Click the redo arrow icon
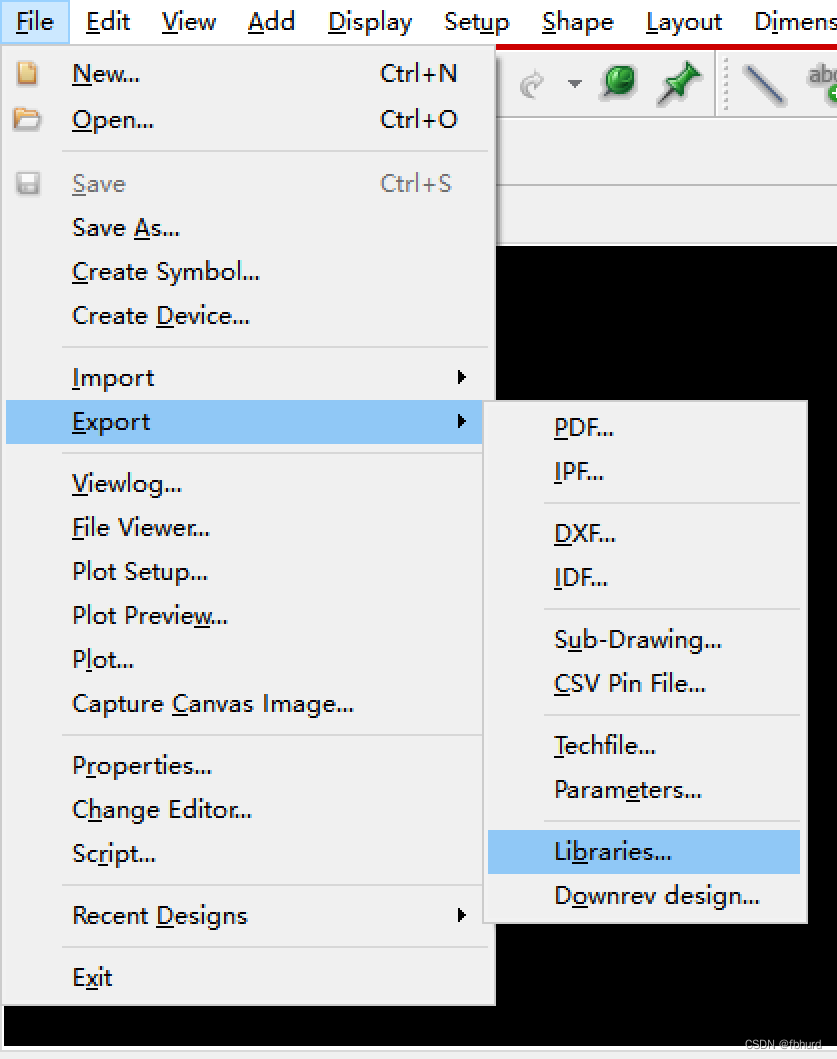This screenshot has width=837, height=1059. pyautogui.click(x=532, y=84)
